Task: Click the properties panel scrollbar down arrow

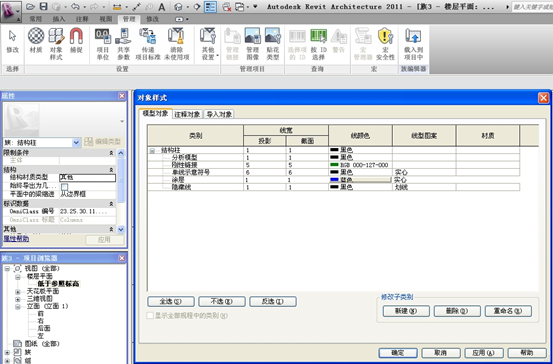Action: (x=121, y=229)
